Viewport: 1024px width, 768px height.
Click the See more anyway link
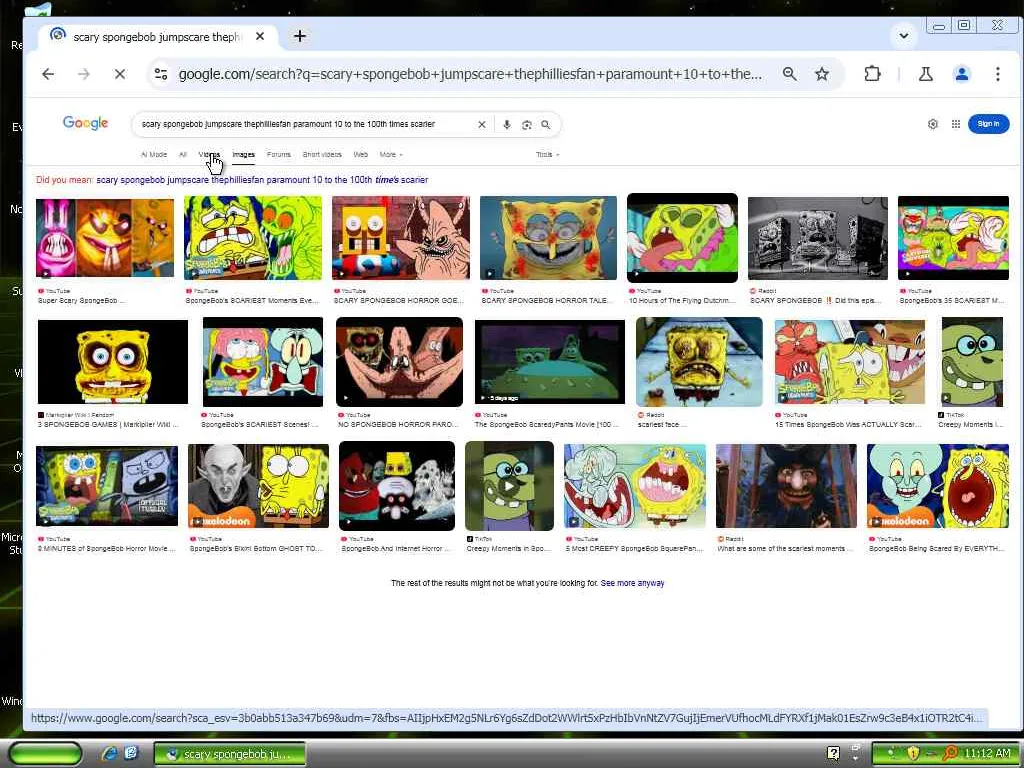click(x=632, y=583)
